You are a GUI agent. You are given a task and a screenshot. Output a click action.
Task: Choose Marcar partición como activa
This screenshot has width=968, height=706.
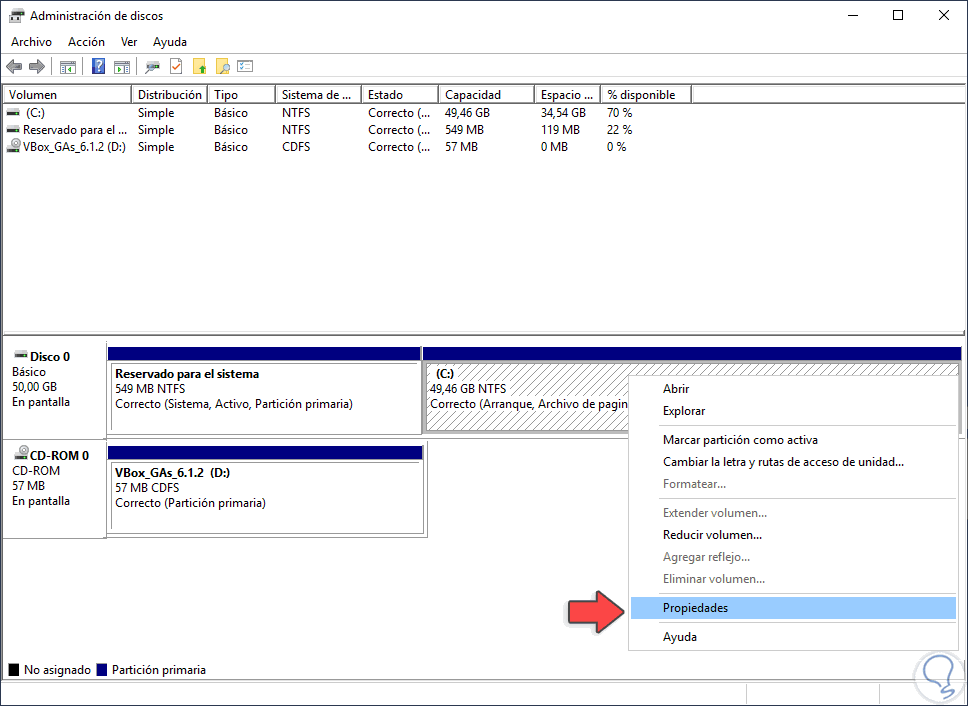coord(793,440)
